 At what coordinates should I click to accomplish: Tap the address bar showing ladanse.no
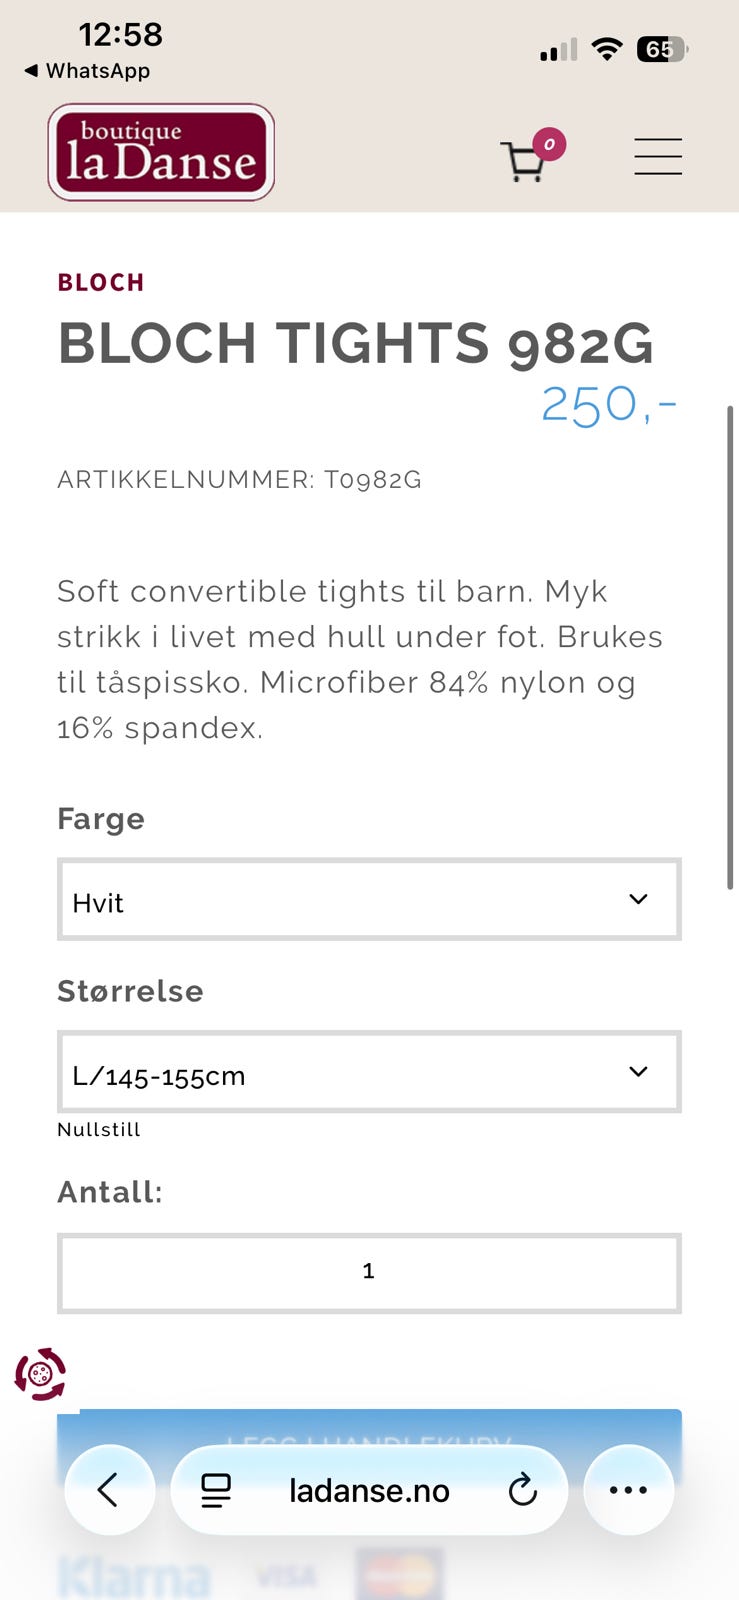click(369, 1490)
